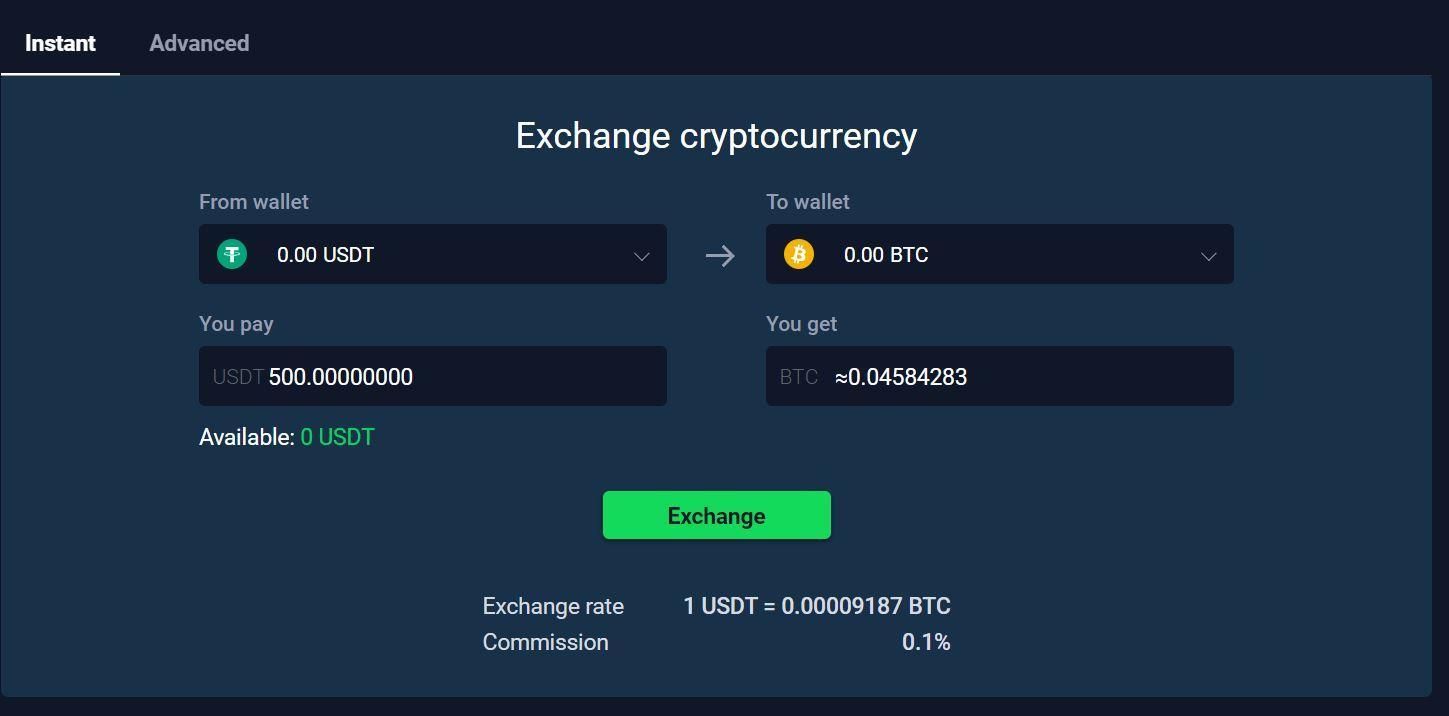This screenshot has height=716, width=1449.
Task: Select the 500.00000000 payment amount
Action: tap(341, 377)
